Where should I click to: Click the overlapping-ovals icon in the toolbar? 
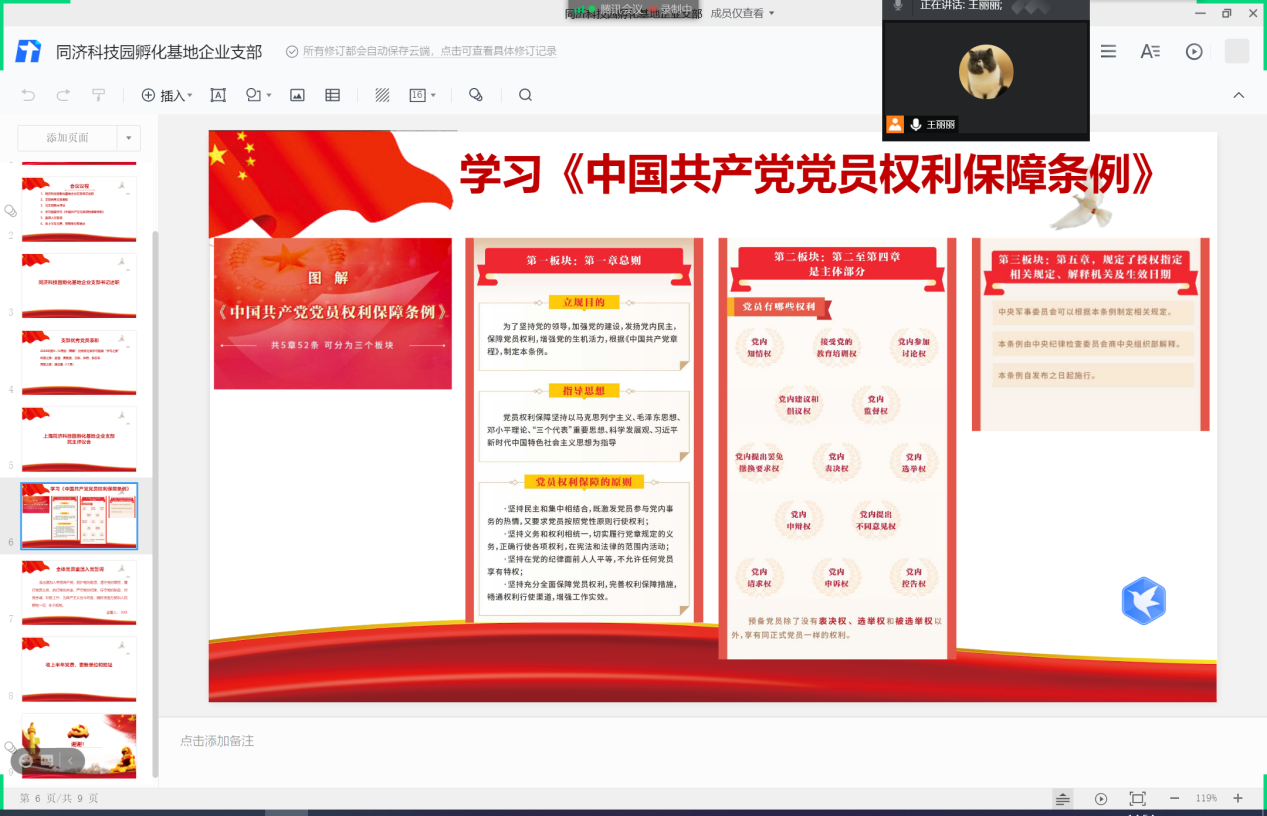click(476, 95)
